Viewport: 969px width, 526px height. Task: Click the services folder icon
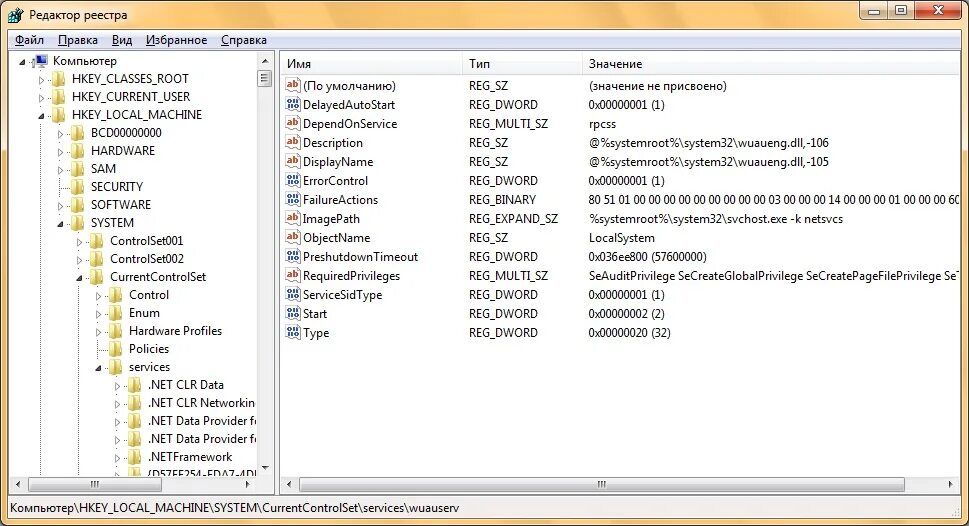click(116, 367)
